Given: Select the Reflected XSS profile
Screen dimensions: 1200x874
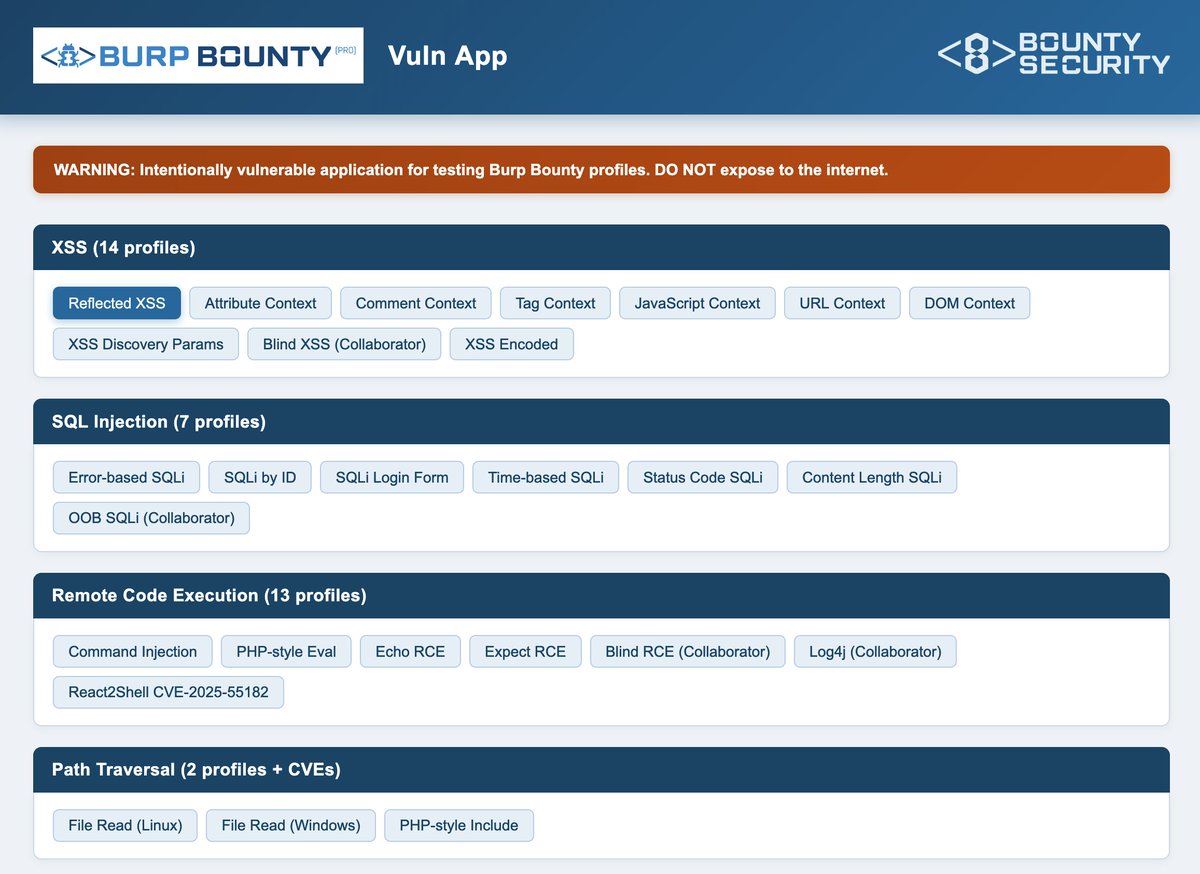Looking at the screenshot, I should [116, 303].
